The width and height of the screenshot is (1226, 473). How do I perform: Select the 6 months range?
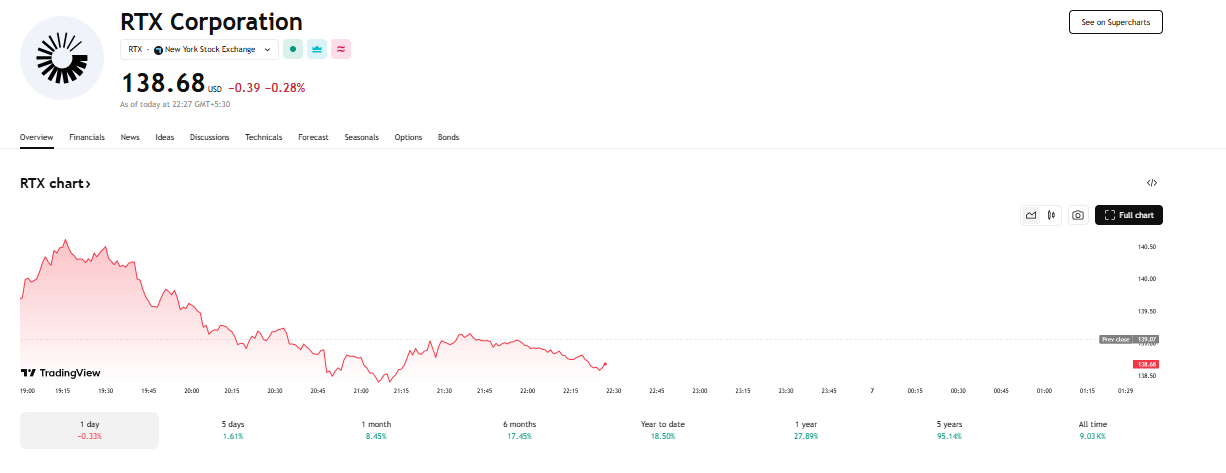pyautogui.click(x=520, y=430)
